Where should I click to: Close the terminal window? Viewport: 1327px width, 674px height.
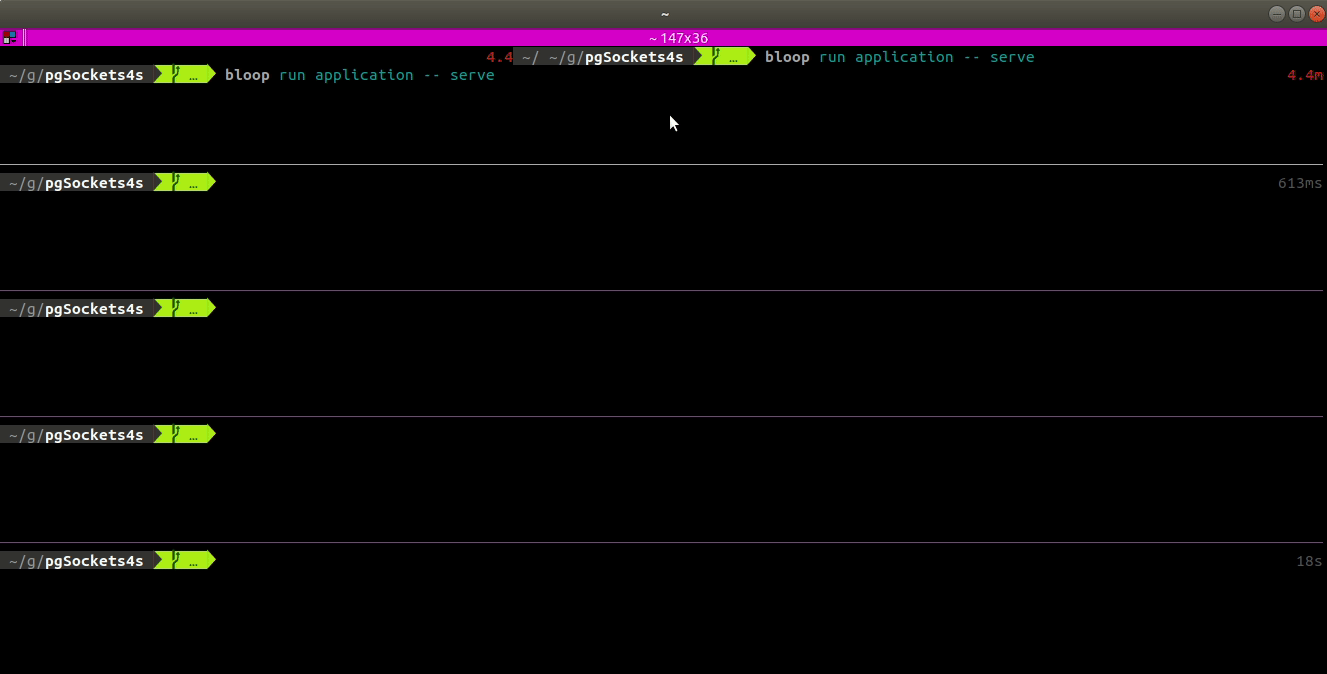click(x=1316, y=13)
